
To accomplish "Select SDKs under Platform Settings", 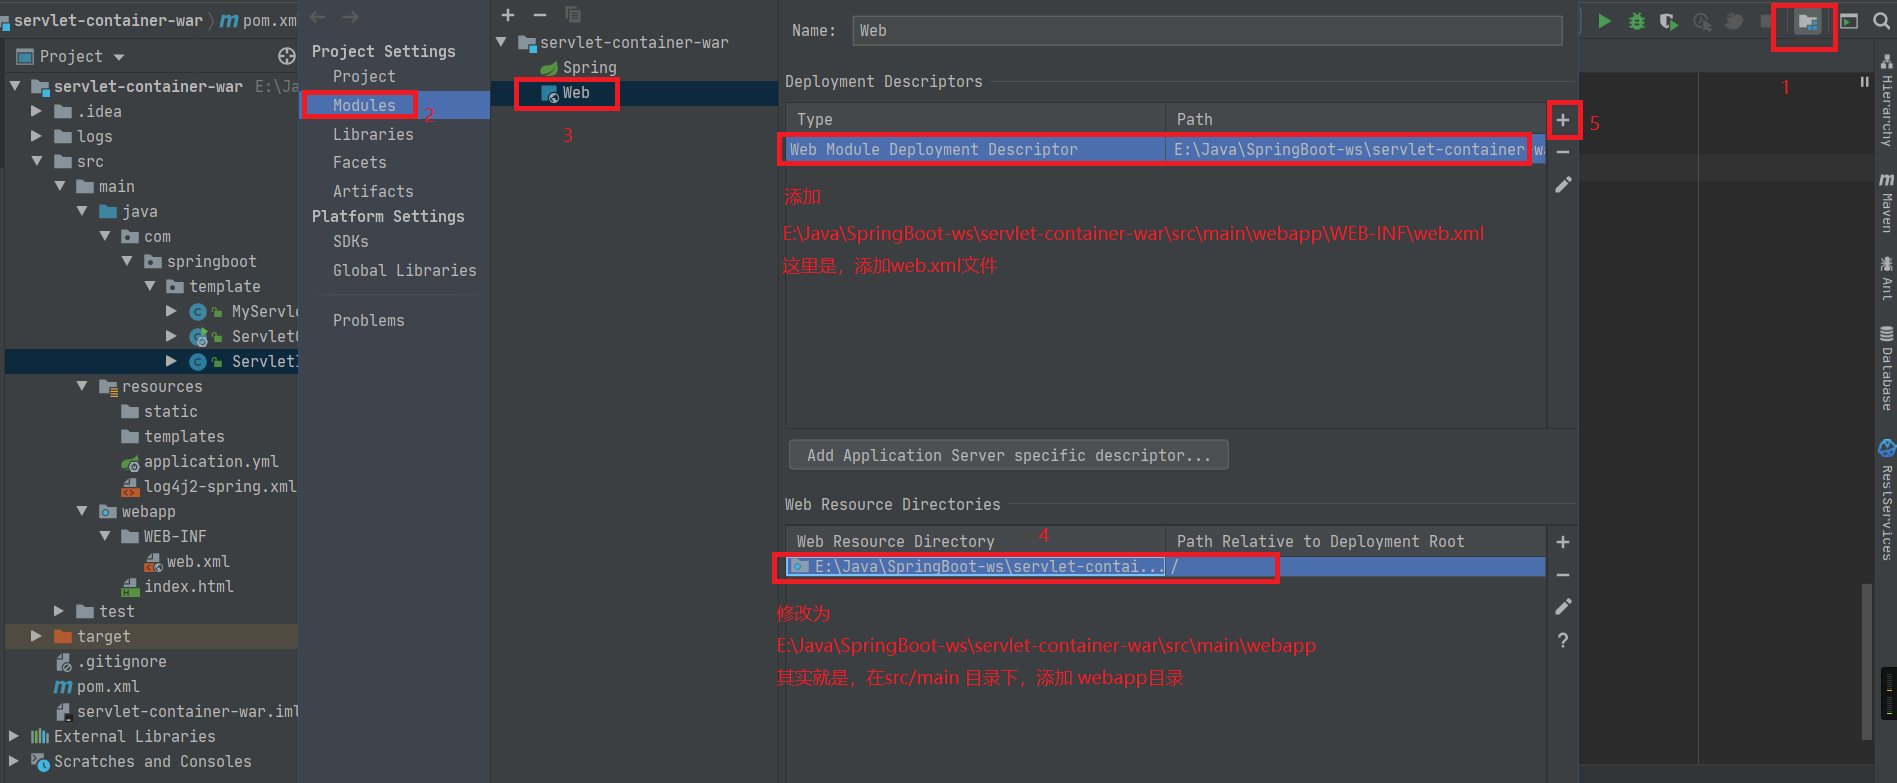I will [351, 241].
